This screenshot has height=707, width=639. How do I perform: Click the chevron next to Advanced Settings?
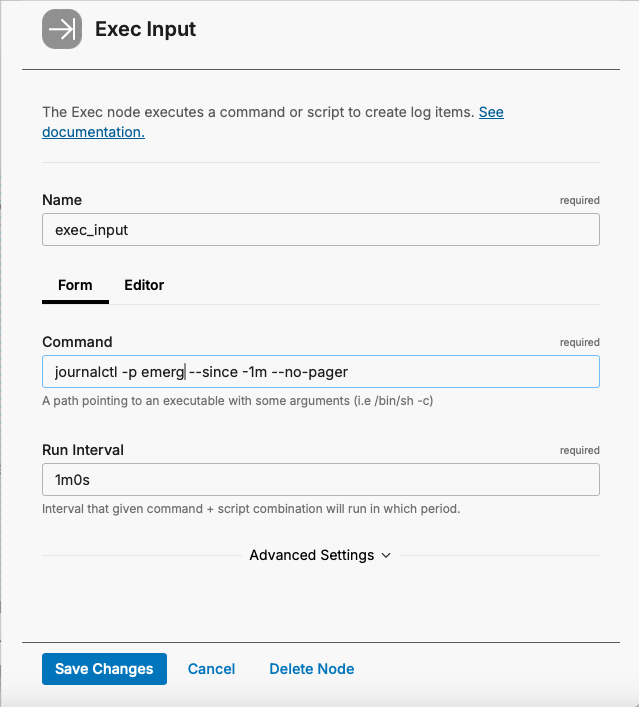(x=386, y=555)
